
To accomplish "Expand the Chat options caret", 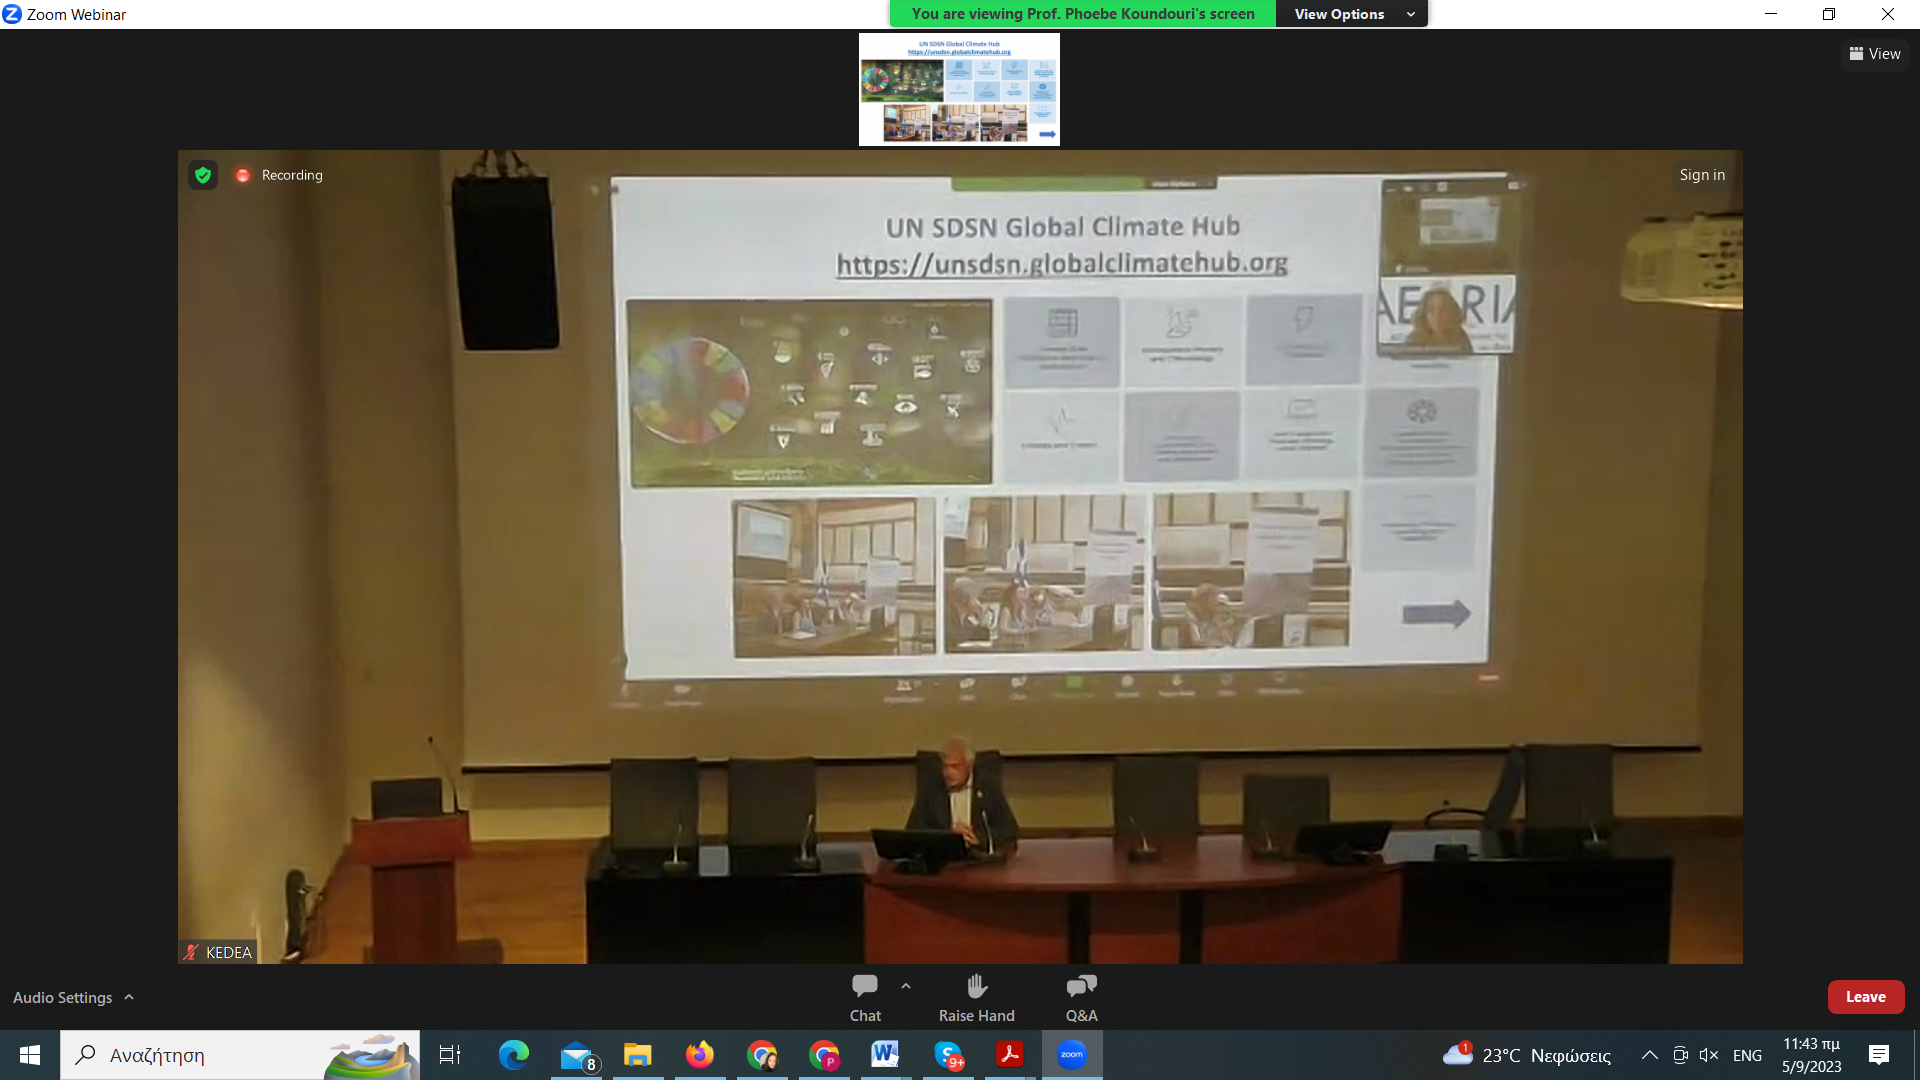I will [906, 986].
